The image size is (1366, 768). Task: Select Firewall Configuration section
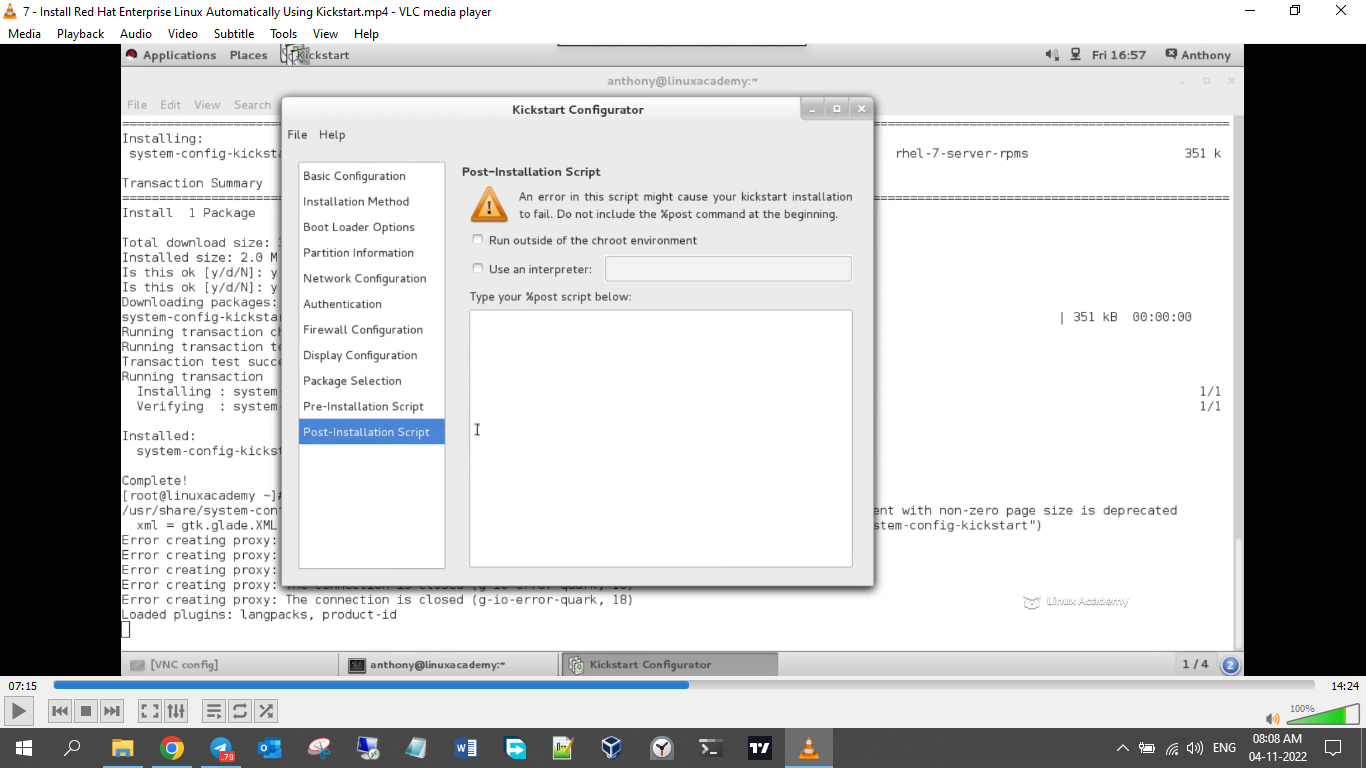(x=371, y=329)
